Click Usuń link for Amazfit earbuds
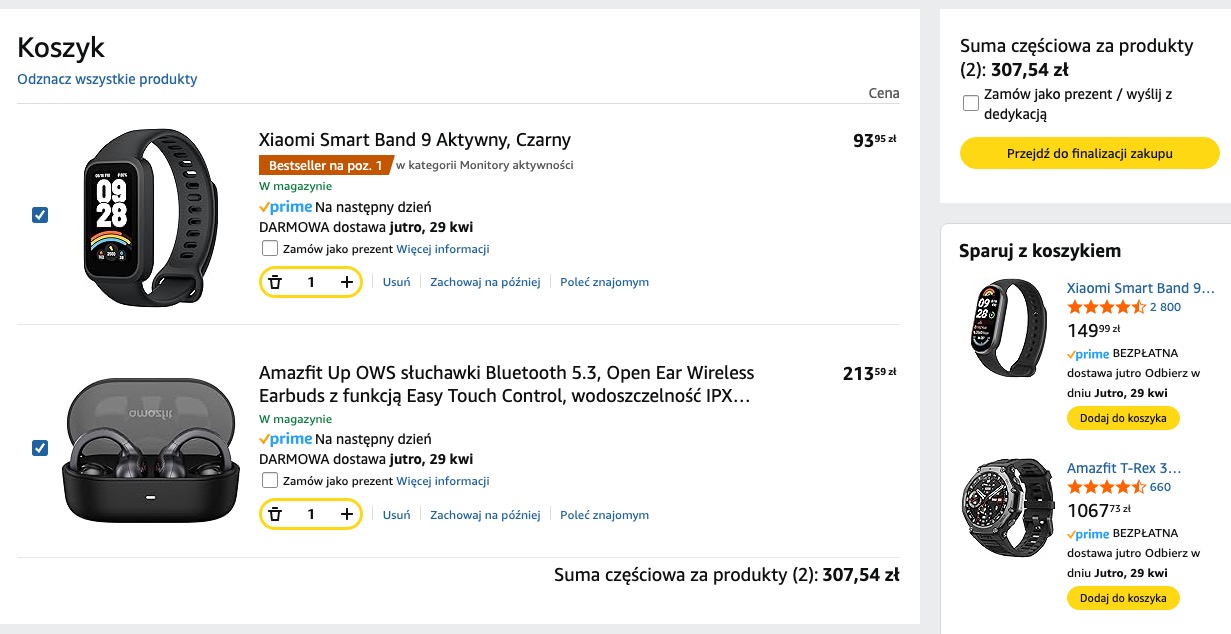 click(x=397, y=515)
